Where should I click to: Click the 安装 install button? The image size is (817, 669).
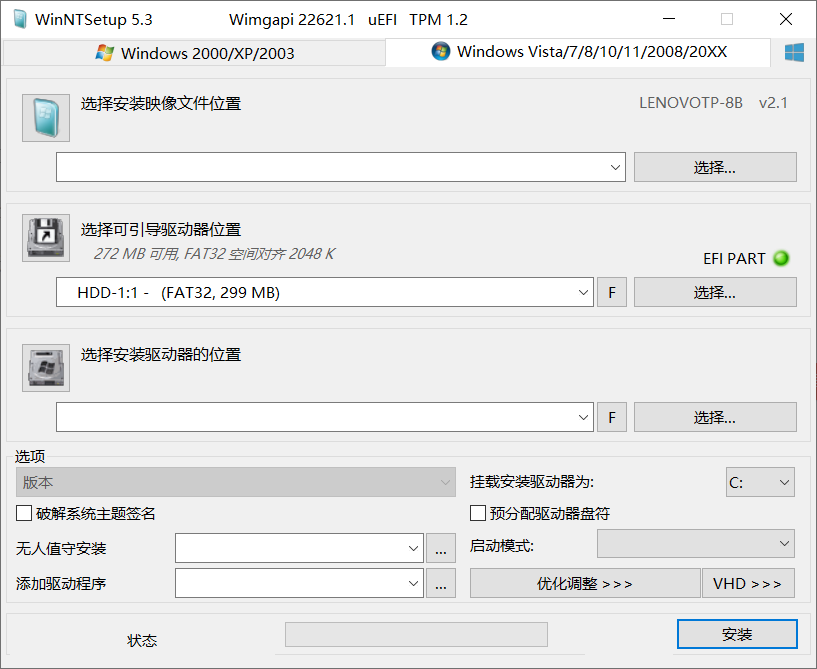[737, 634]
